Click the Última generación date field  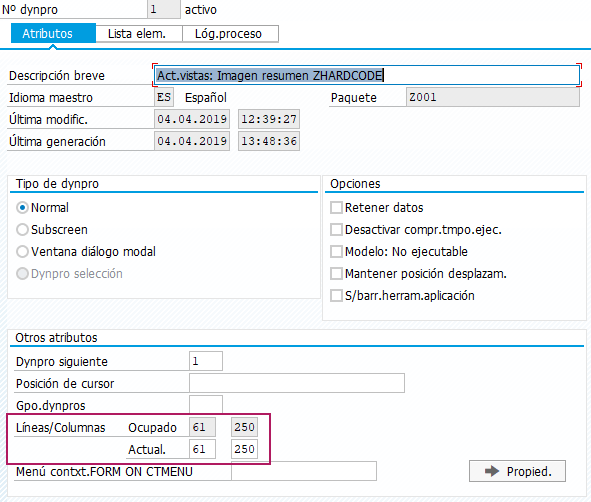(192, 141)
